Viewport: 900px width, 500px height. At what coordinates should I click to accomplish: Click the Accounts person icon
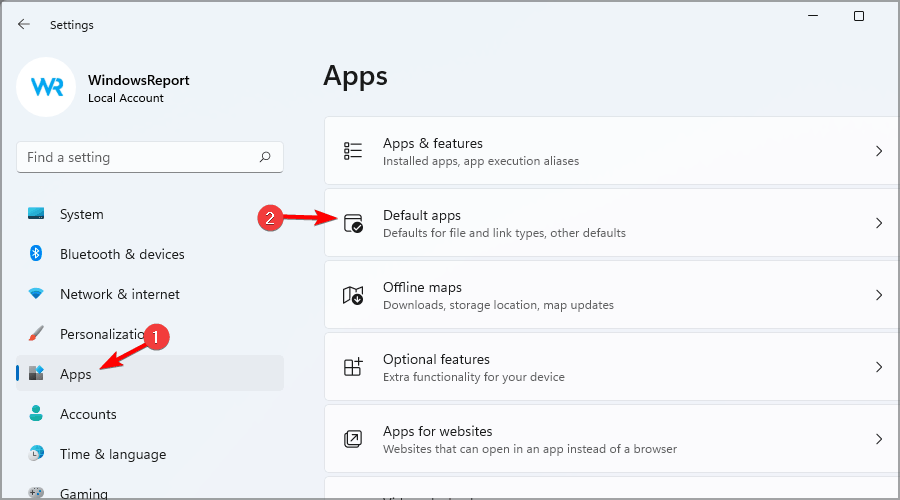(37, 414)
